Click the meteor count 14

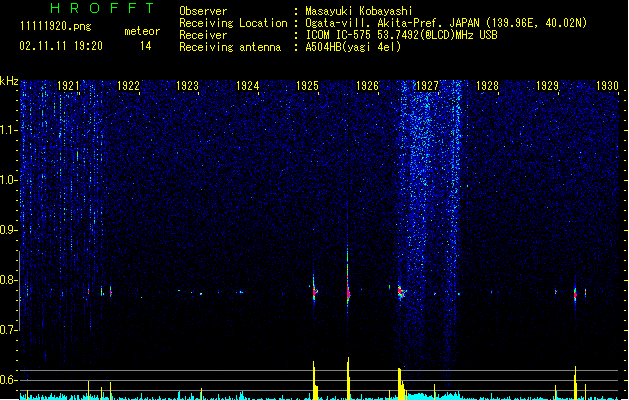pyautogui.click(x=146, y=46)
